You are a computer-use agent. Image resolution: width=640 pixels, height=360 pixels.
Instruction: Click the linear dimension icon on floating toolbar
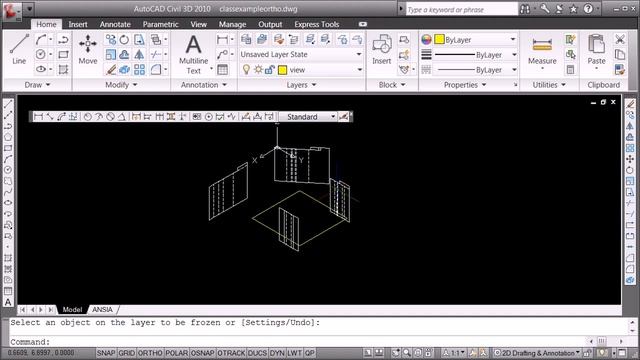38,117
